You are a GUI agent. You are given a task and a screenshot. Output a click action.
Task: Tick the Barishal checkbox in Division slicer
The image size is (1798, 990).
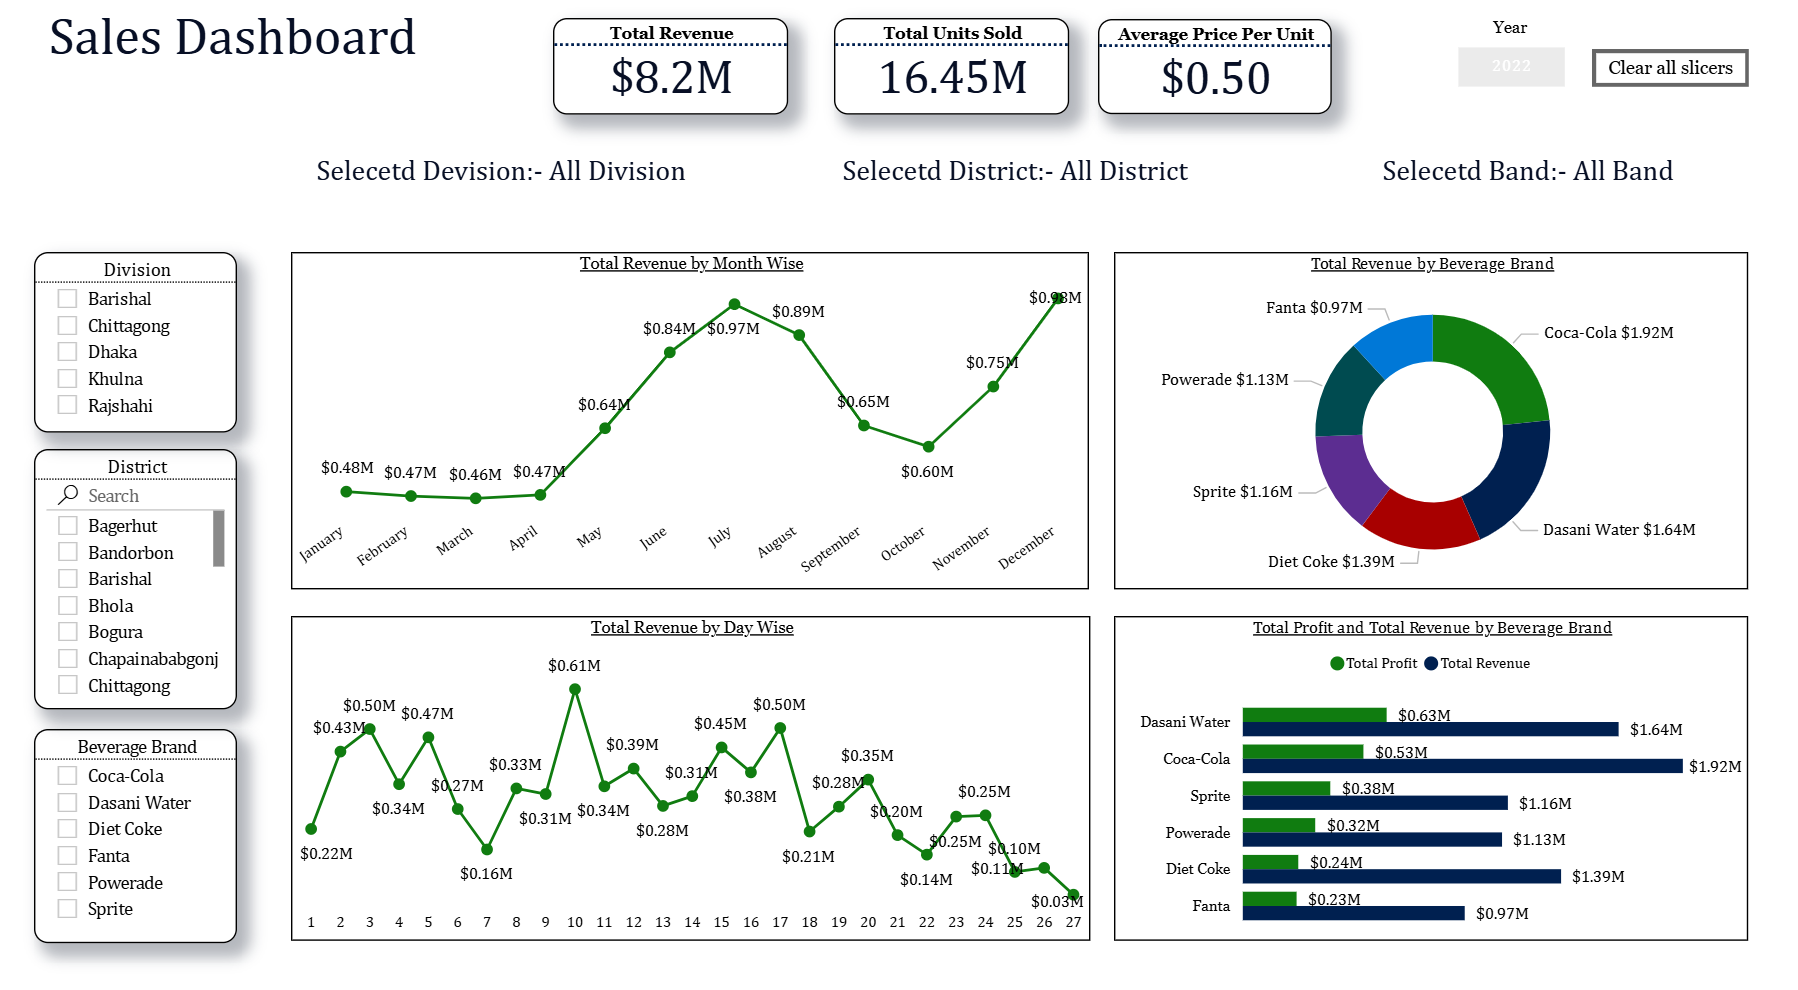click(68, 299)
